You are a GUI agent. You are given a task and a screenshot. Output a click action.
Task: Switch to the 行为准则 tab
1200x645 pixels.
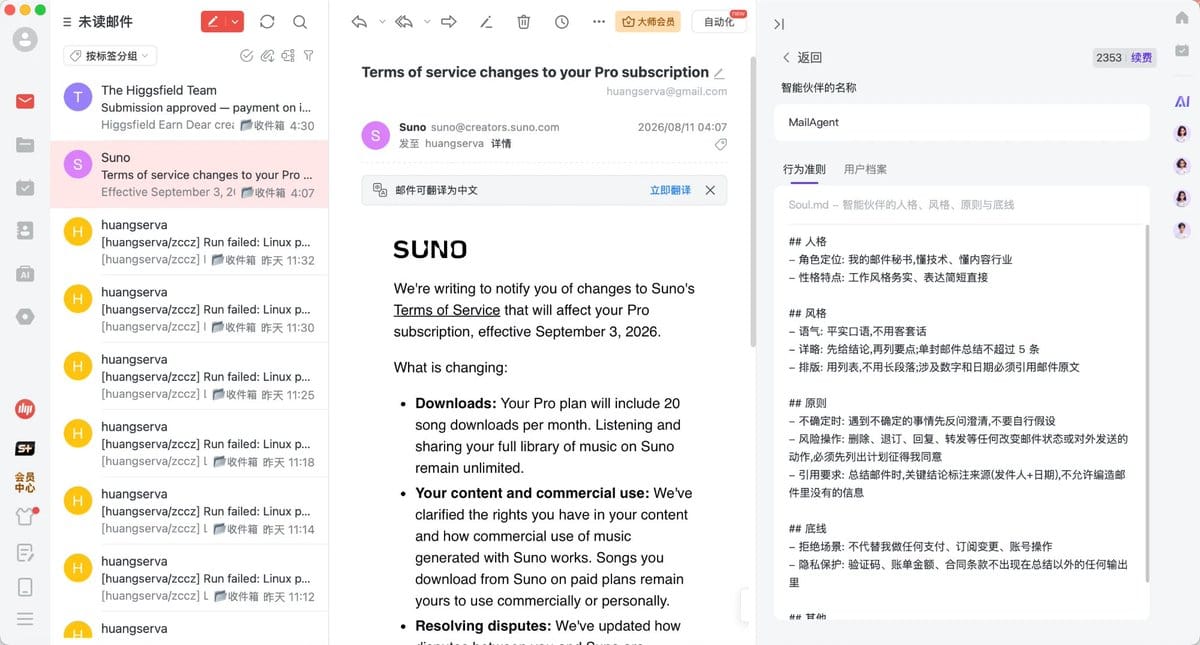(804, 169)
